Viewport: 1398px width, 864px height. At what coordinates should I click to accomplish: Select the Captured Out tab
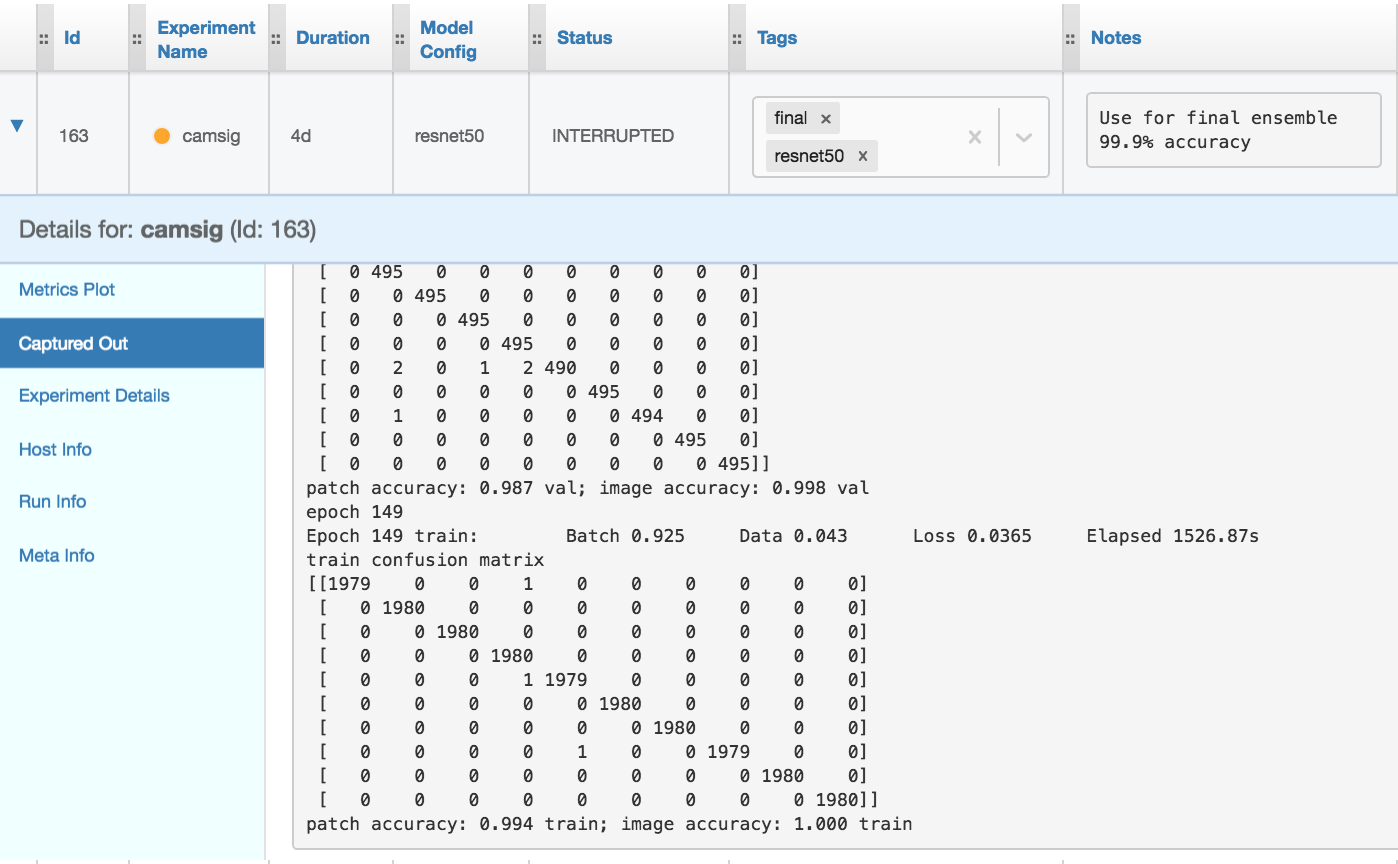point(132,343)
